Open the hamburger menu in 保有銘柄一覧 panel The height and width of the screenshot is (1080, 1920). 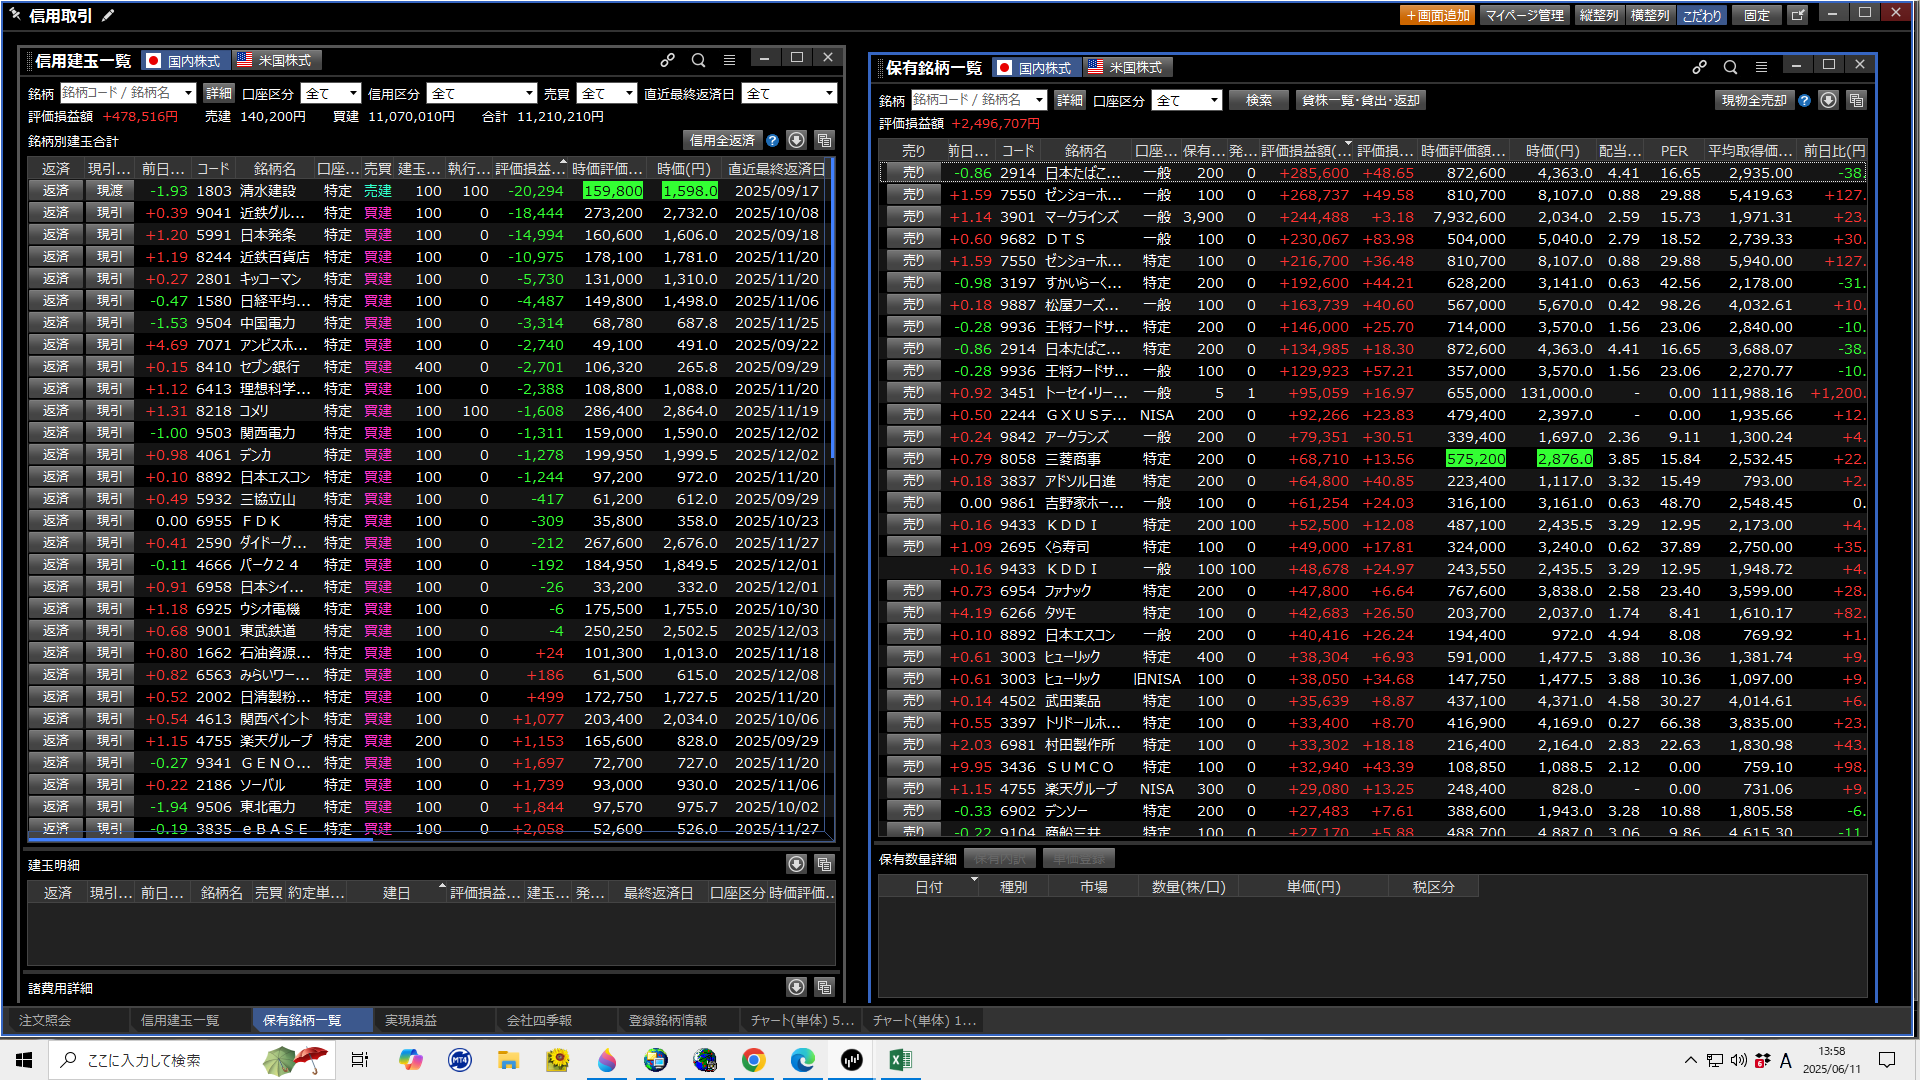[1761, 67]
